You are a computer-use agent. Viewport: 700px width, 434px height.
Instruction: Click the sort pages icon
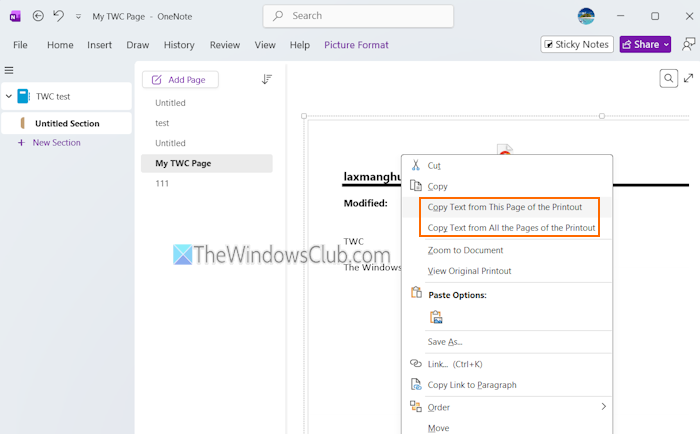[x=267, y=79]
